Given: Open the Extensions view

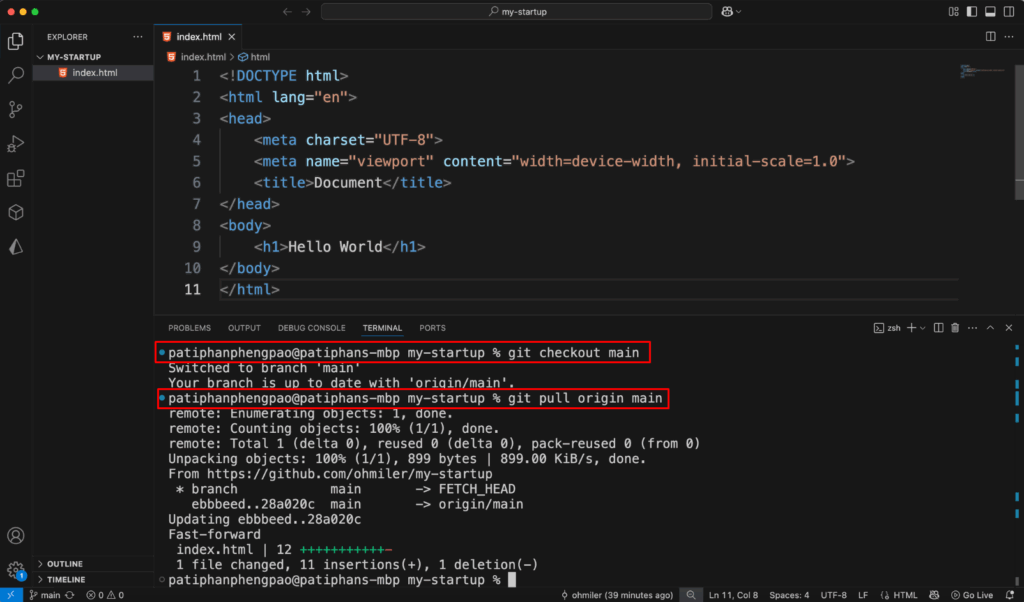Looking at the screenshot, I should tap(16, 179).
